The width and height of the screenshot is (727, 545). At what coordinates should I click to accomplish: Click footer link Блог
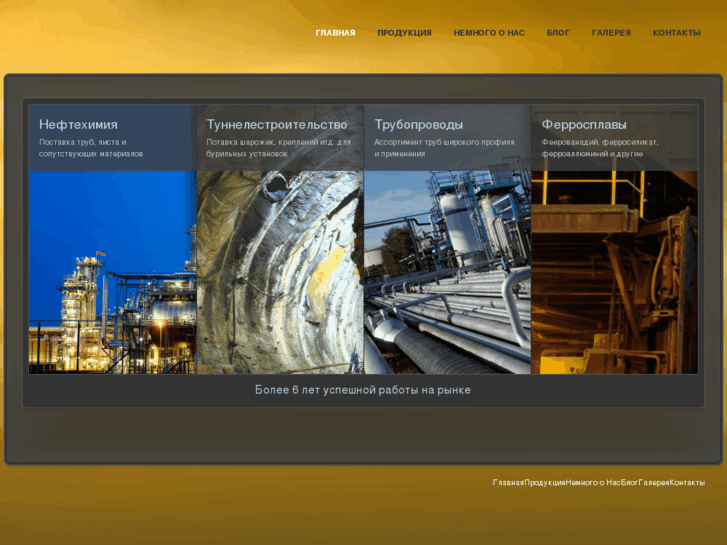(x=629, y=483)
